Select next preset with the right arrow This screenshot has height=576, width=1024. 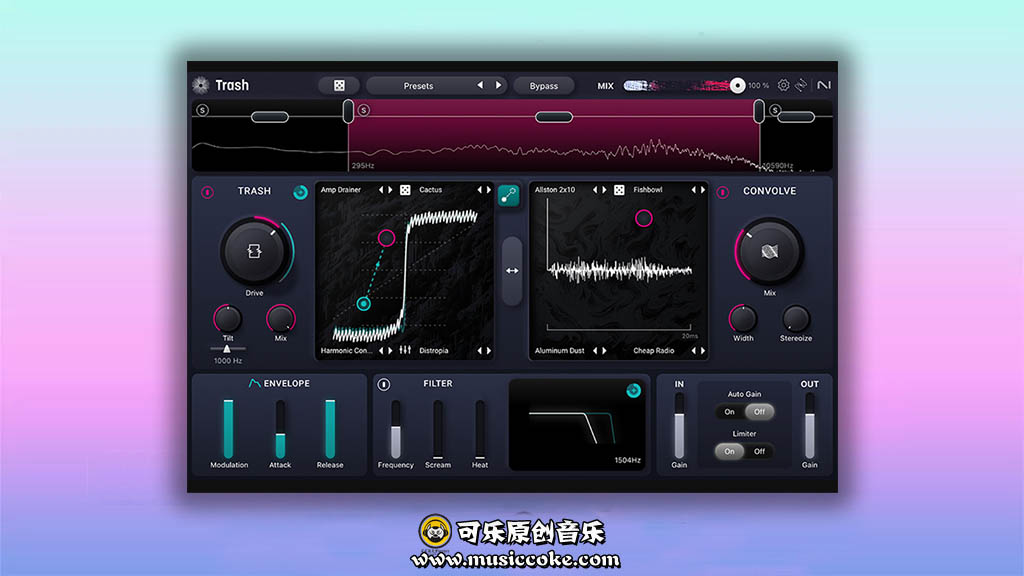click(498, 86)
